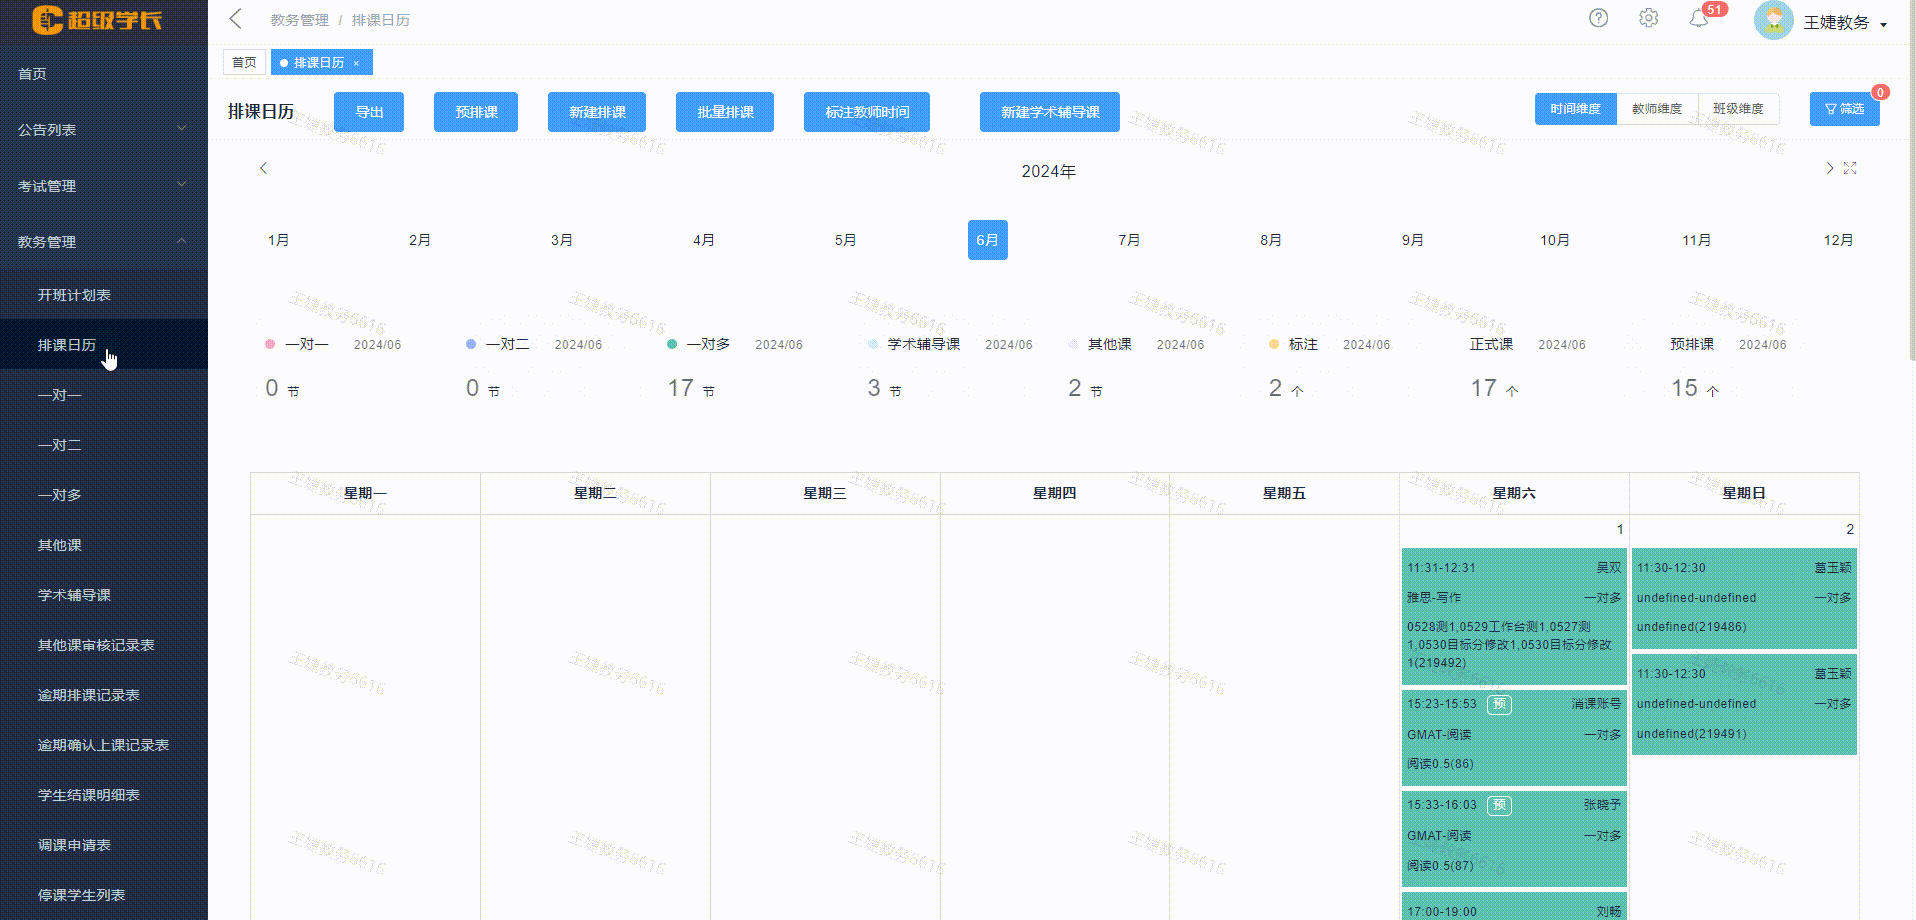
Task: Select the 时间维度 view mode
Action: (1575, 108)
